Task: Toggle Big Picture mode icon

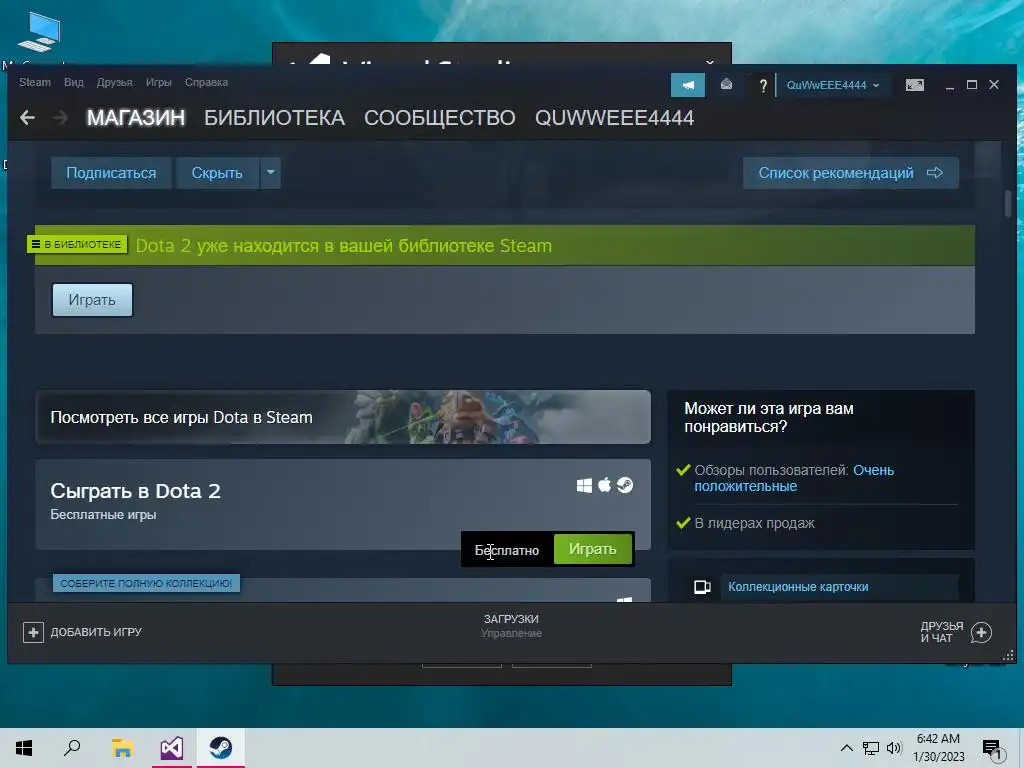Action: [914, 85]
